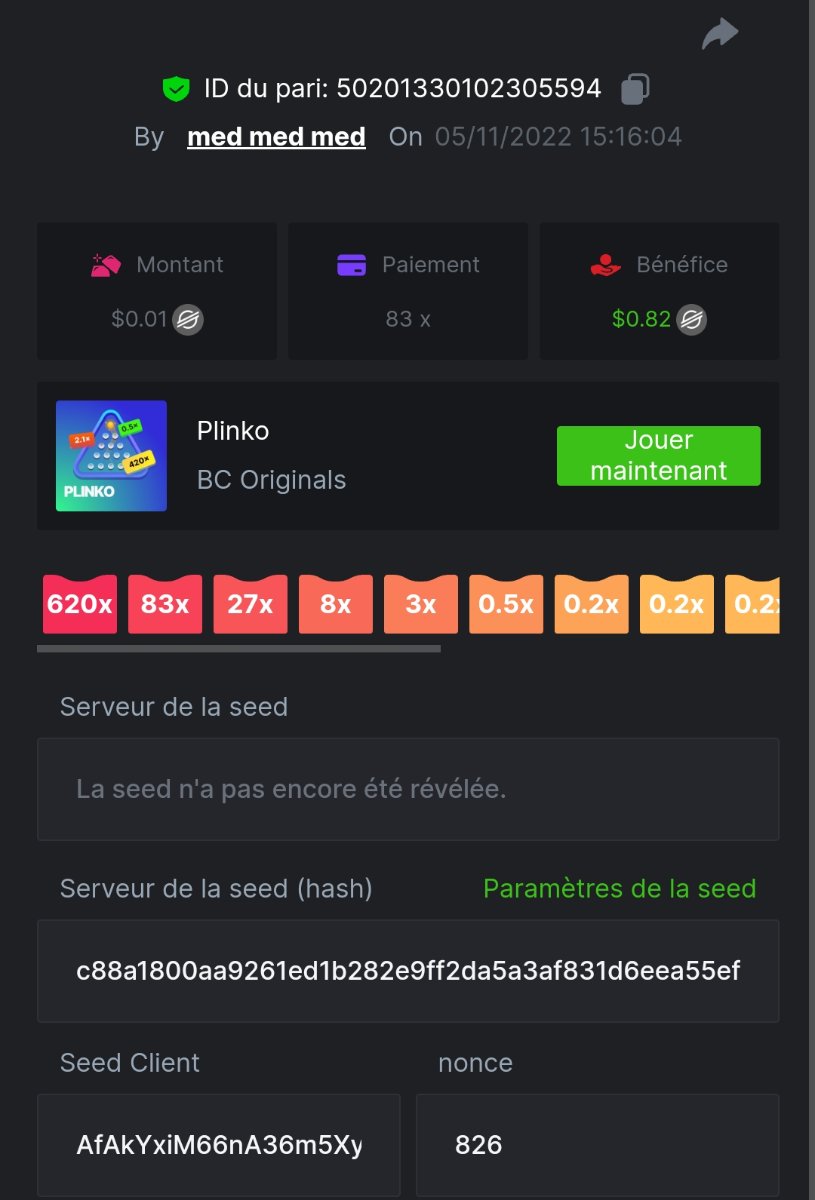Open the med med med user profile
Screen dimensions: 815x1200
click(x=276, y=137)
